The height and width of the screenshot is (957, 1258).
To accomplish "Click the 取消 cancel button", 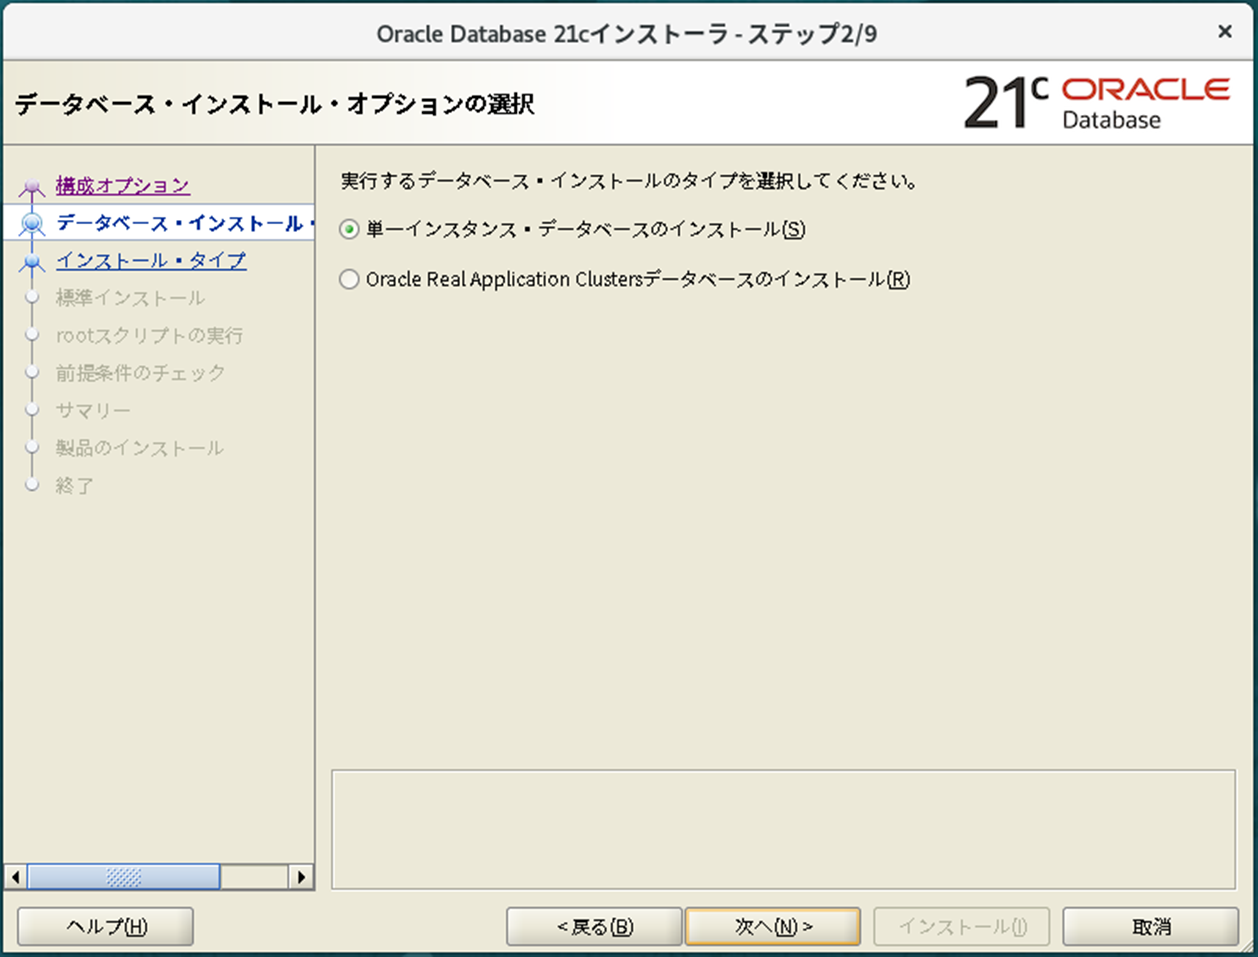I will click(1151, 927).
